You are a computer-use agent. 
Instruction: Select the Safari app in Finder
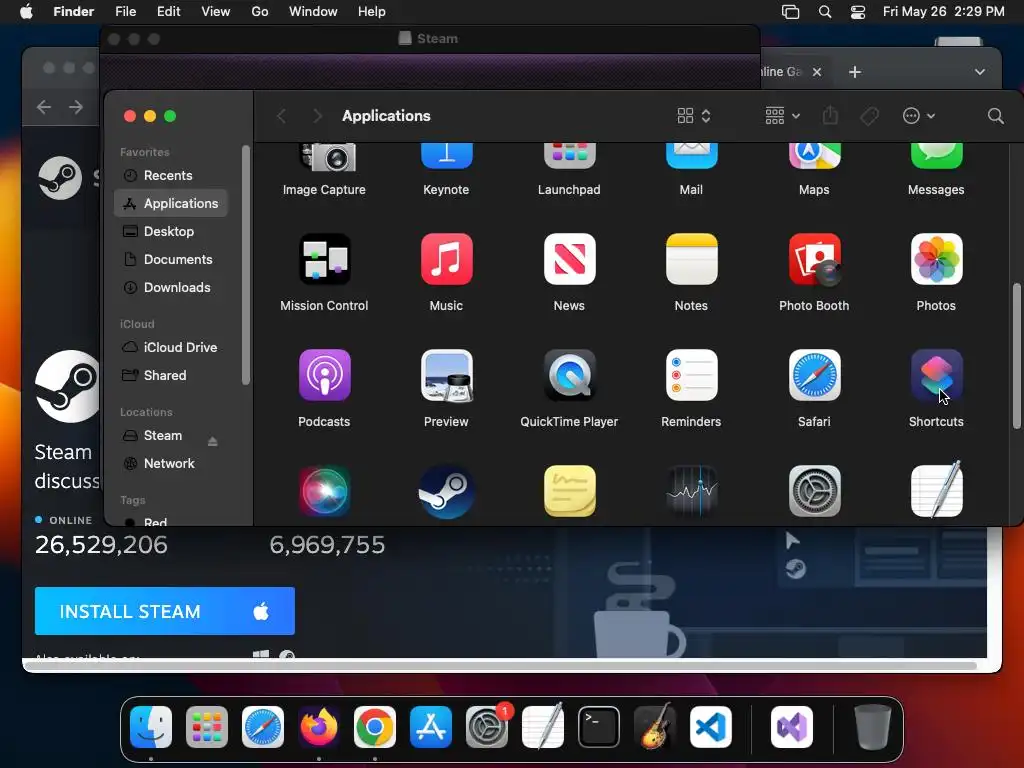(814, 375)
